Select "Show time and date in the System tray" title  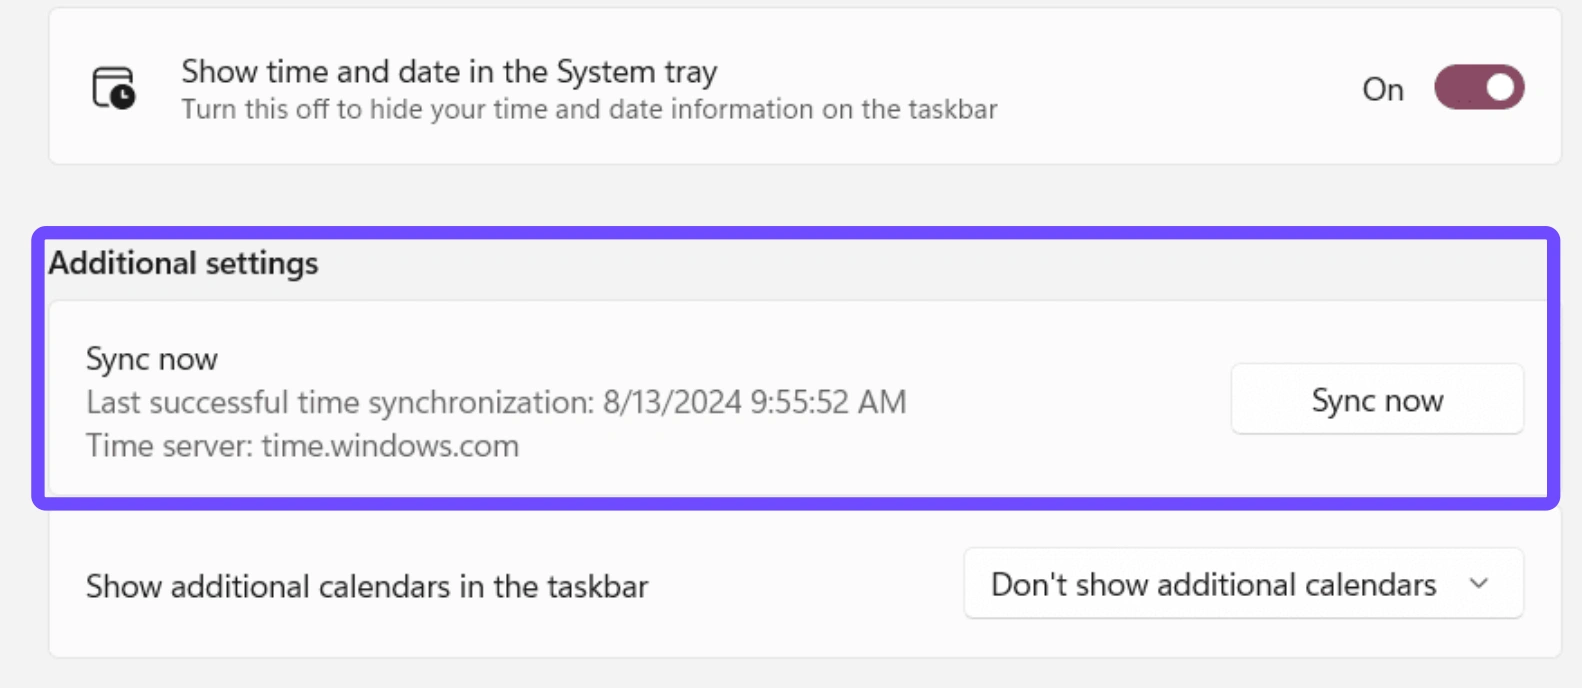[449, 72]
